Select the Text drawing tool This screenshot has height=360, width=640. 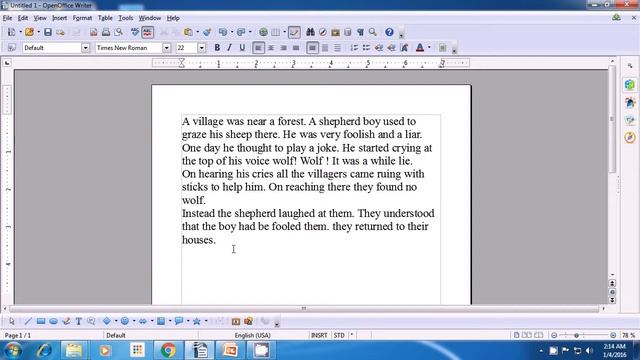pyautogui.click(x=78, y=321)
